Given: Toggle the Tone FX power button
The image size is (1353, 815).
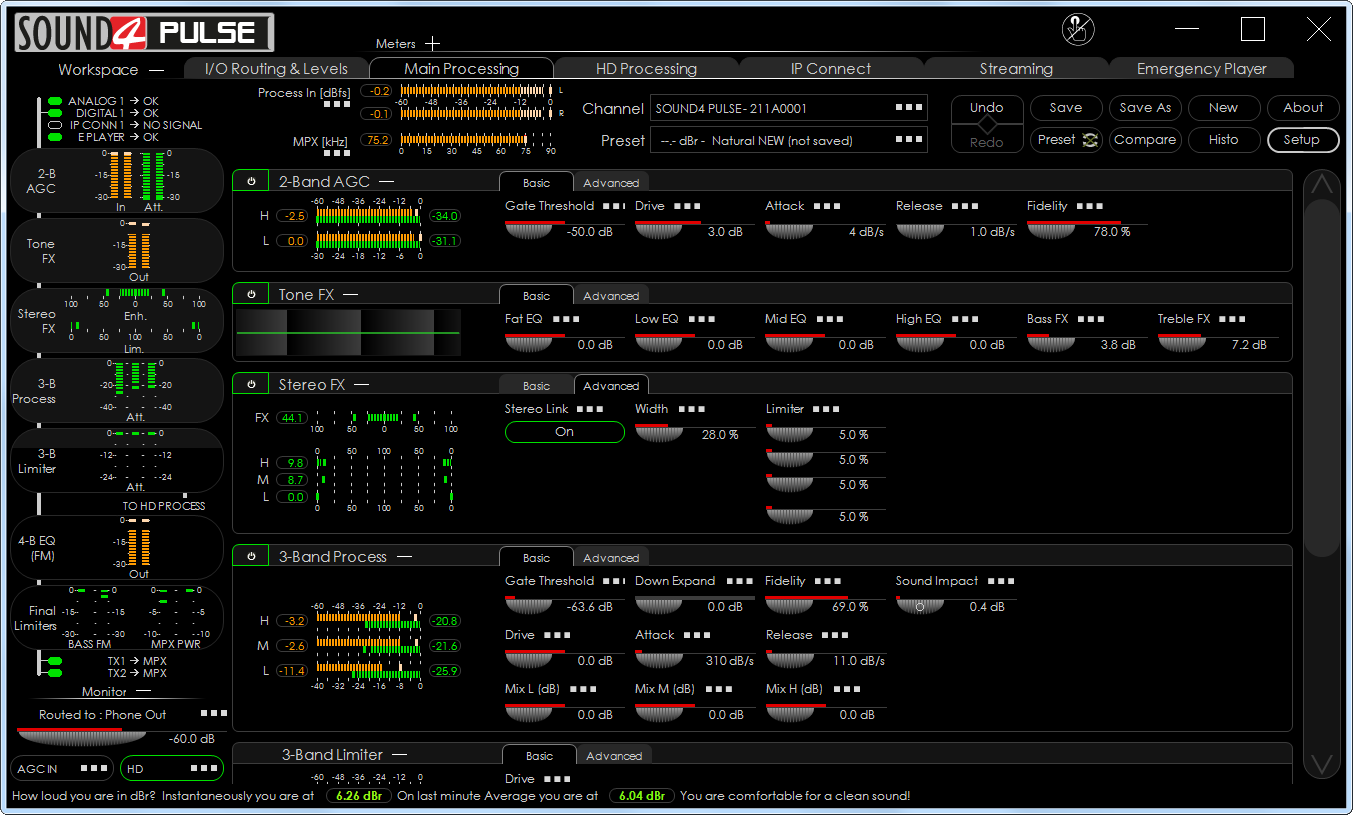Looking at the screenshot, I should tap(251, 294).
